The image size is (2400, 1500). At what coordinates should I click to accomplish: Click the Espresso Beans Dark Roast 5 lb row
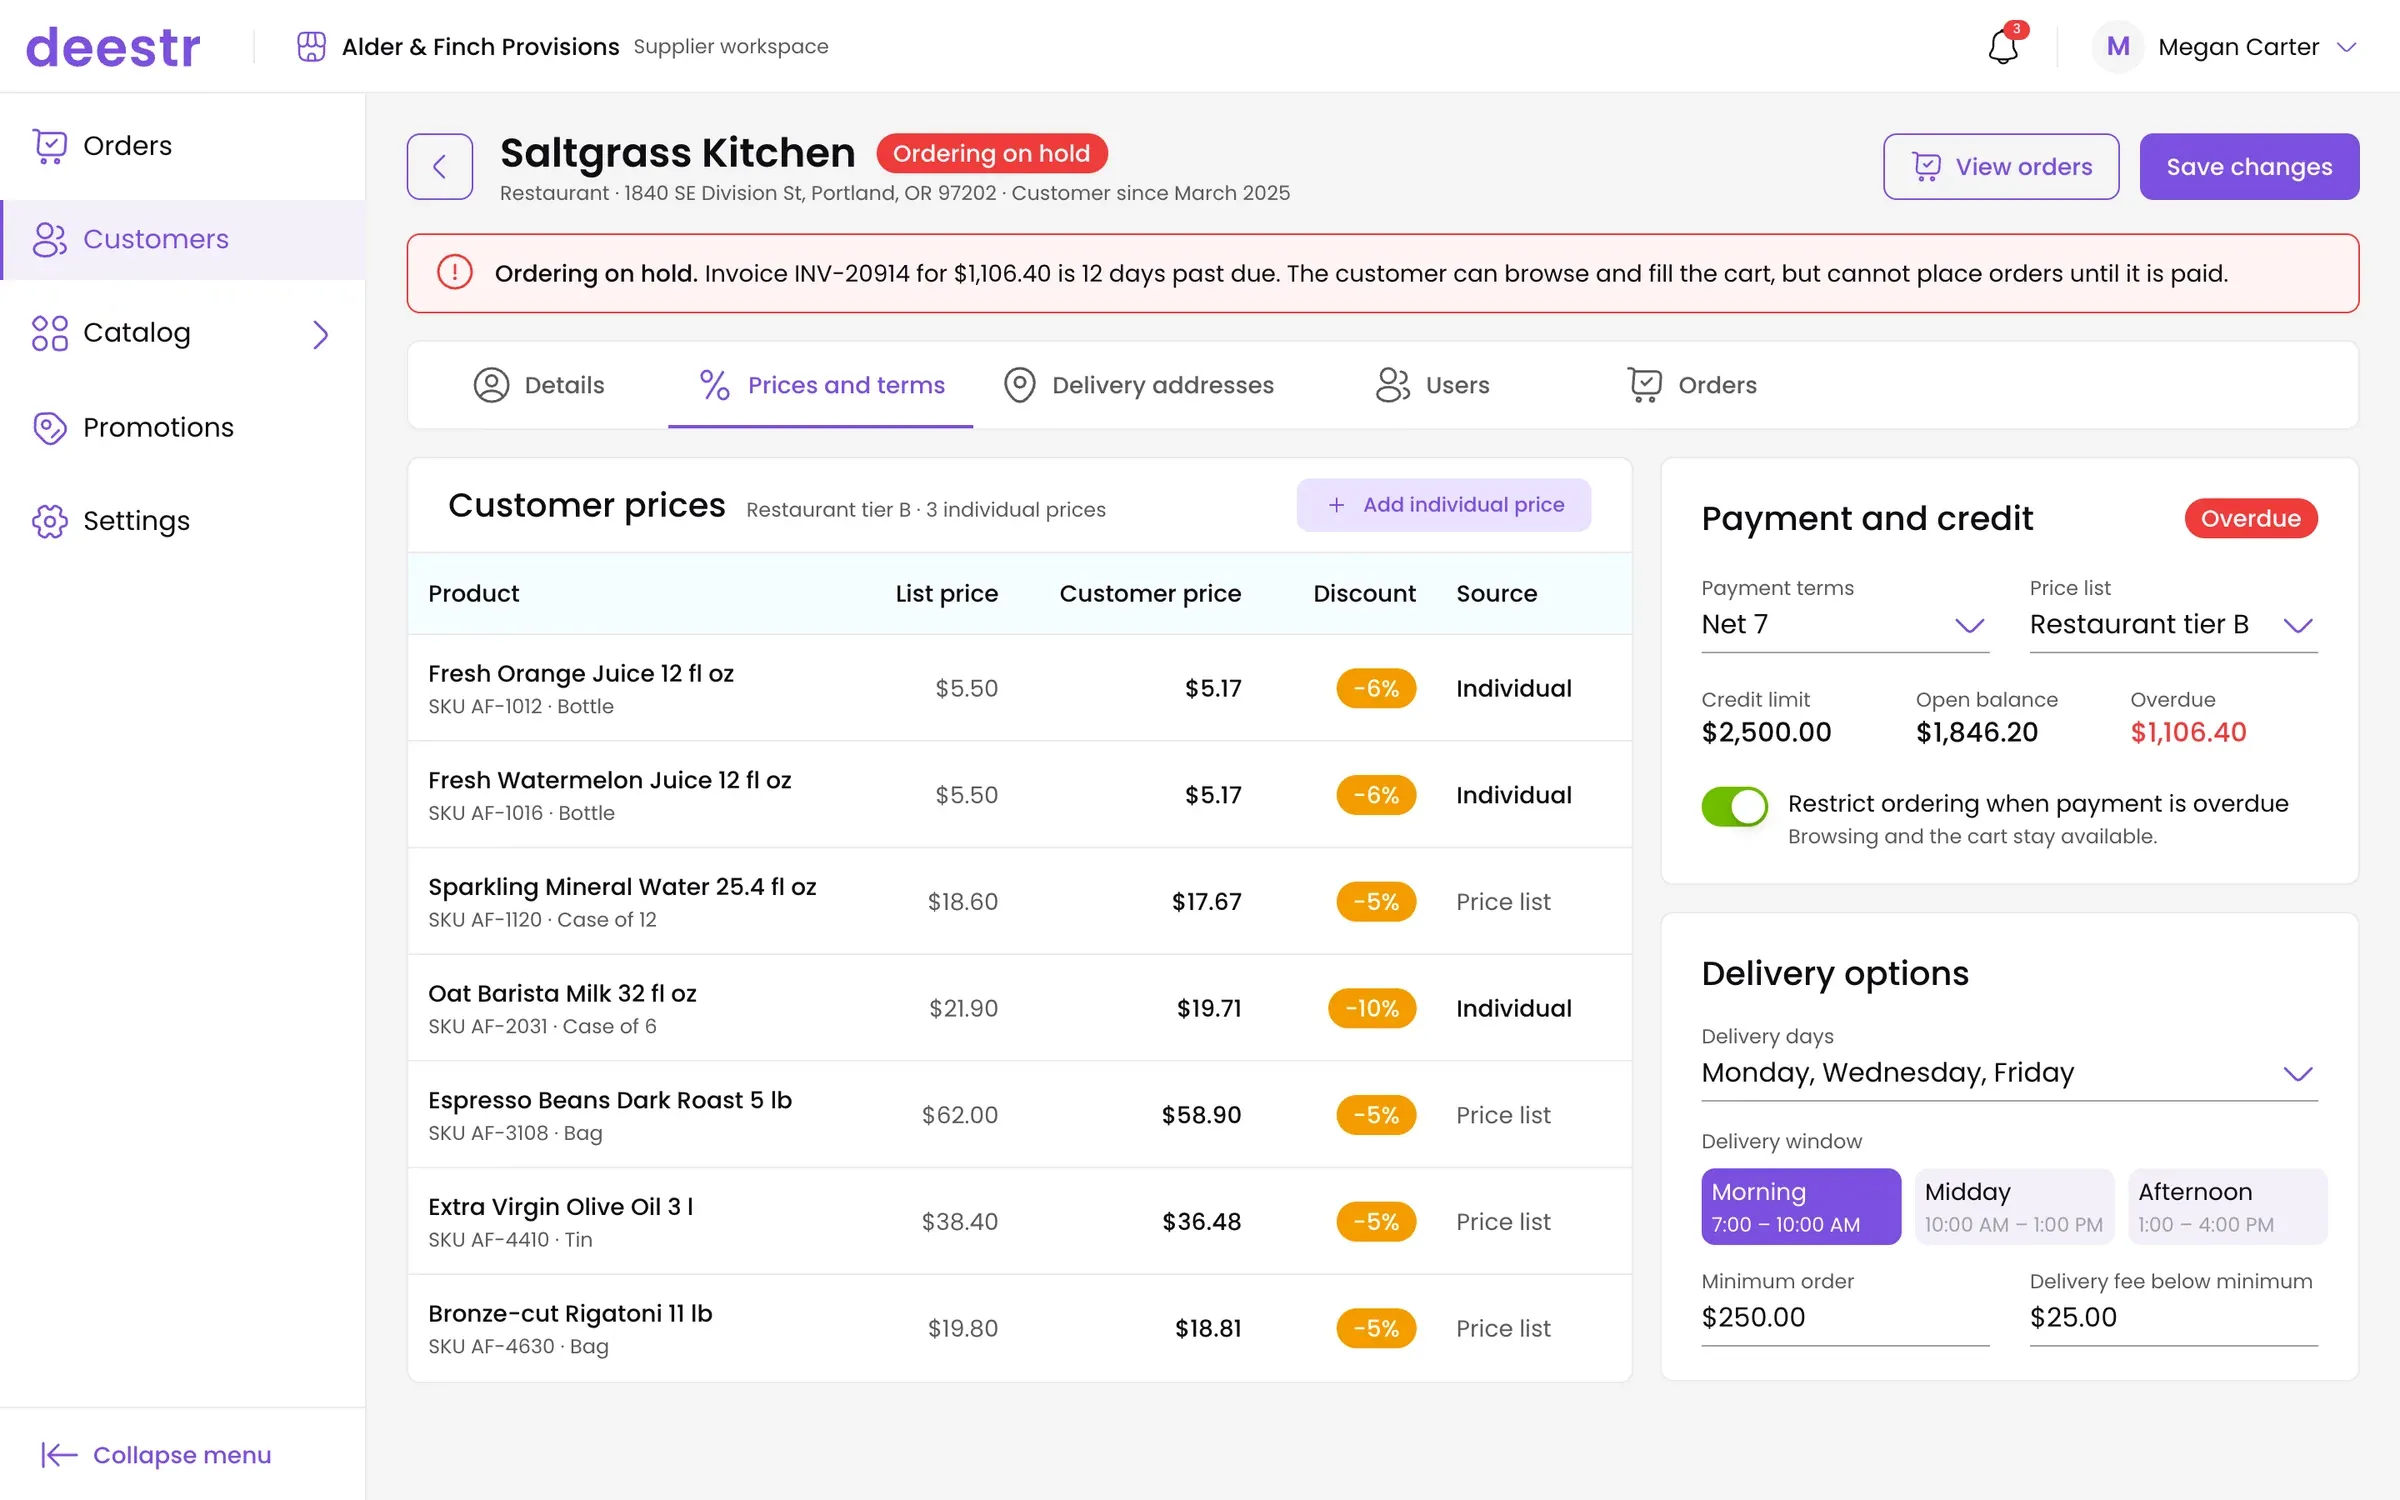pos(1019,1115)
